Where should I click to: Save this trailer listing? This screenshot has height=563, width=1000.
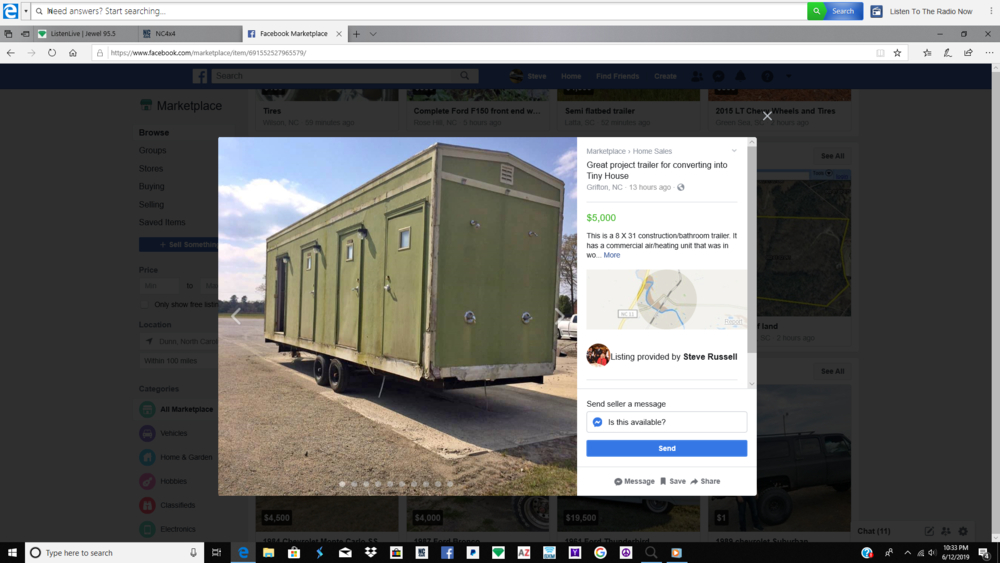tap(673, 481)
